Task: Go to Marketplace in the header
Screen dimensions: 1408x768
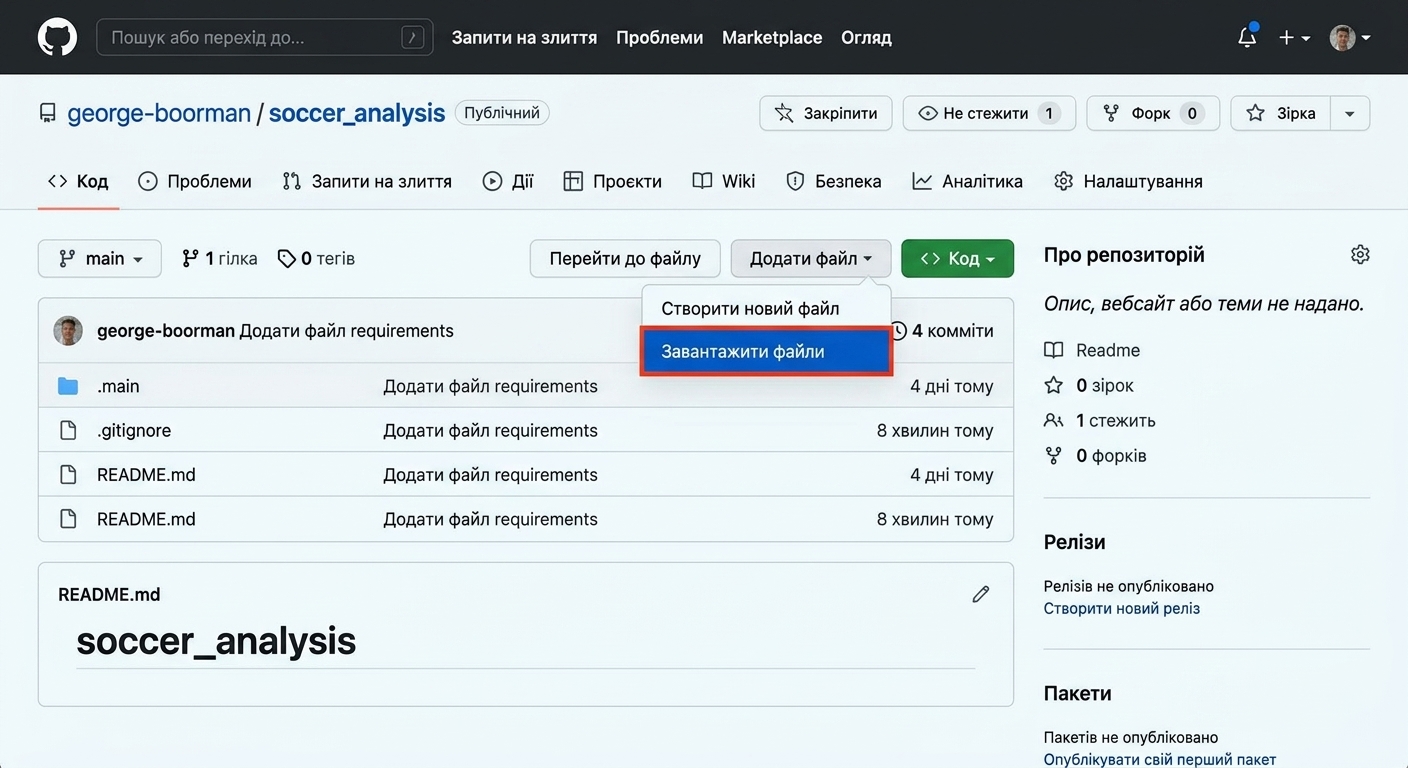Action: coord(772,37)
